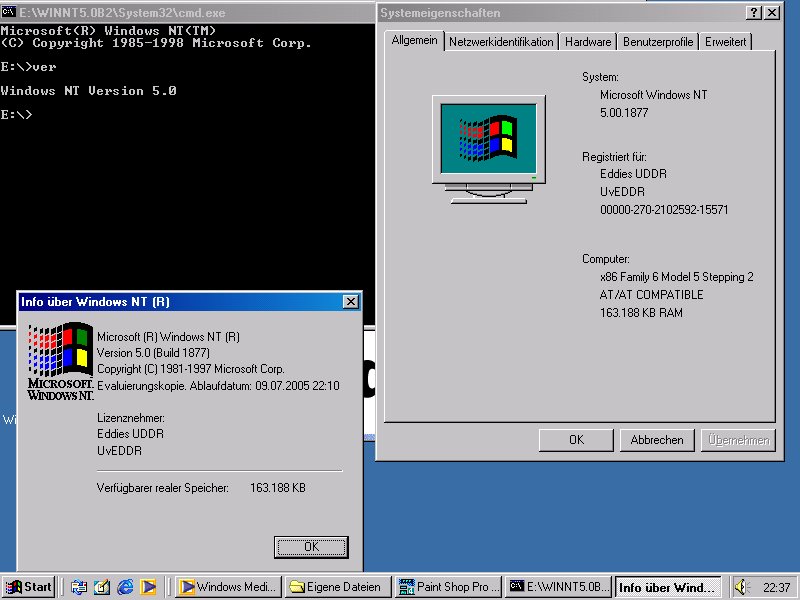Open the Netzwerkidentifikation tab
Screen dimensions: 800x600
[x=500, y=42]
